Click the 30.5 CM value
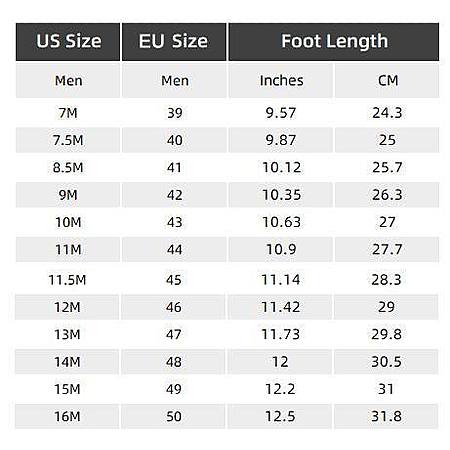Screen dimensions: 450x450 (386, 362)
